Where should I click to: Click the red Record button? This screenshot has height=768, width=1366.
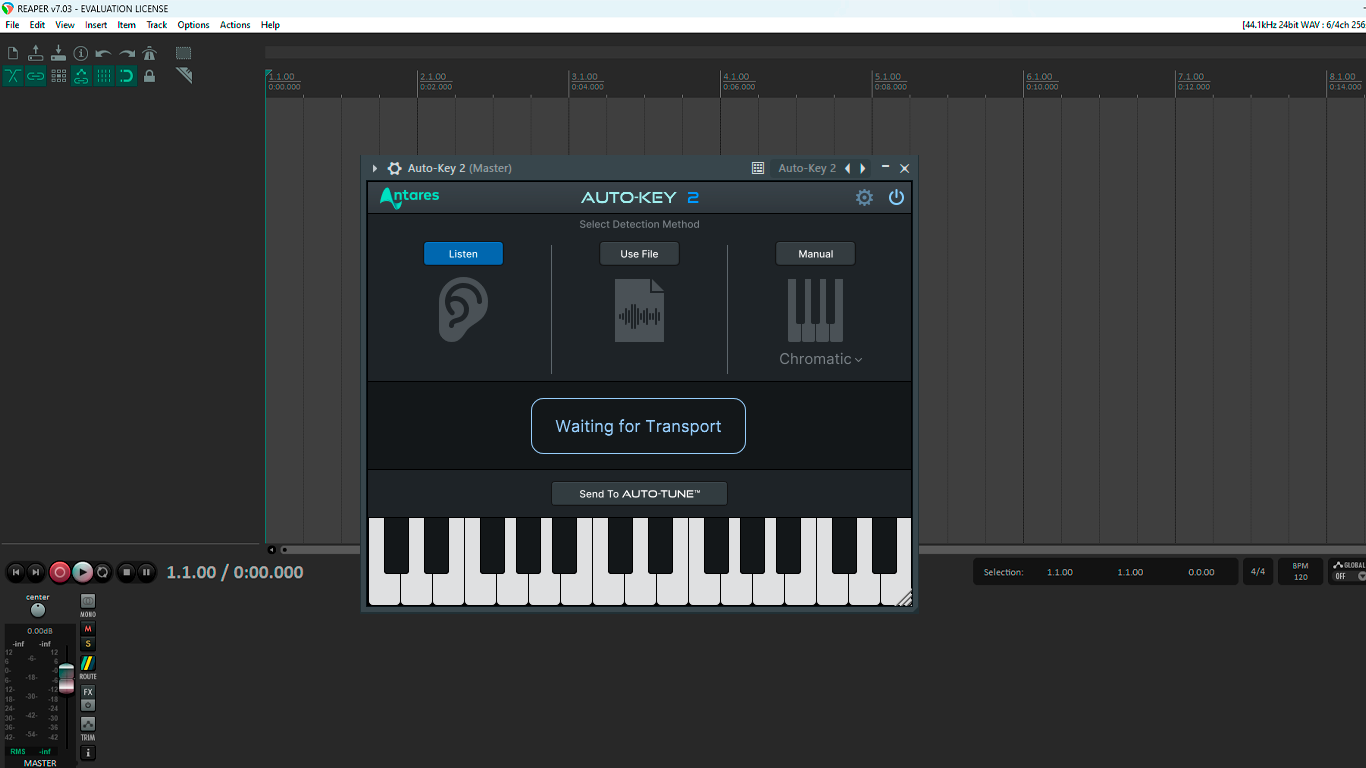coord(60,572)
